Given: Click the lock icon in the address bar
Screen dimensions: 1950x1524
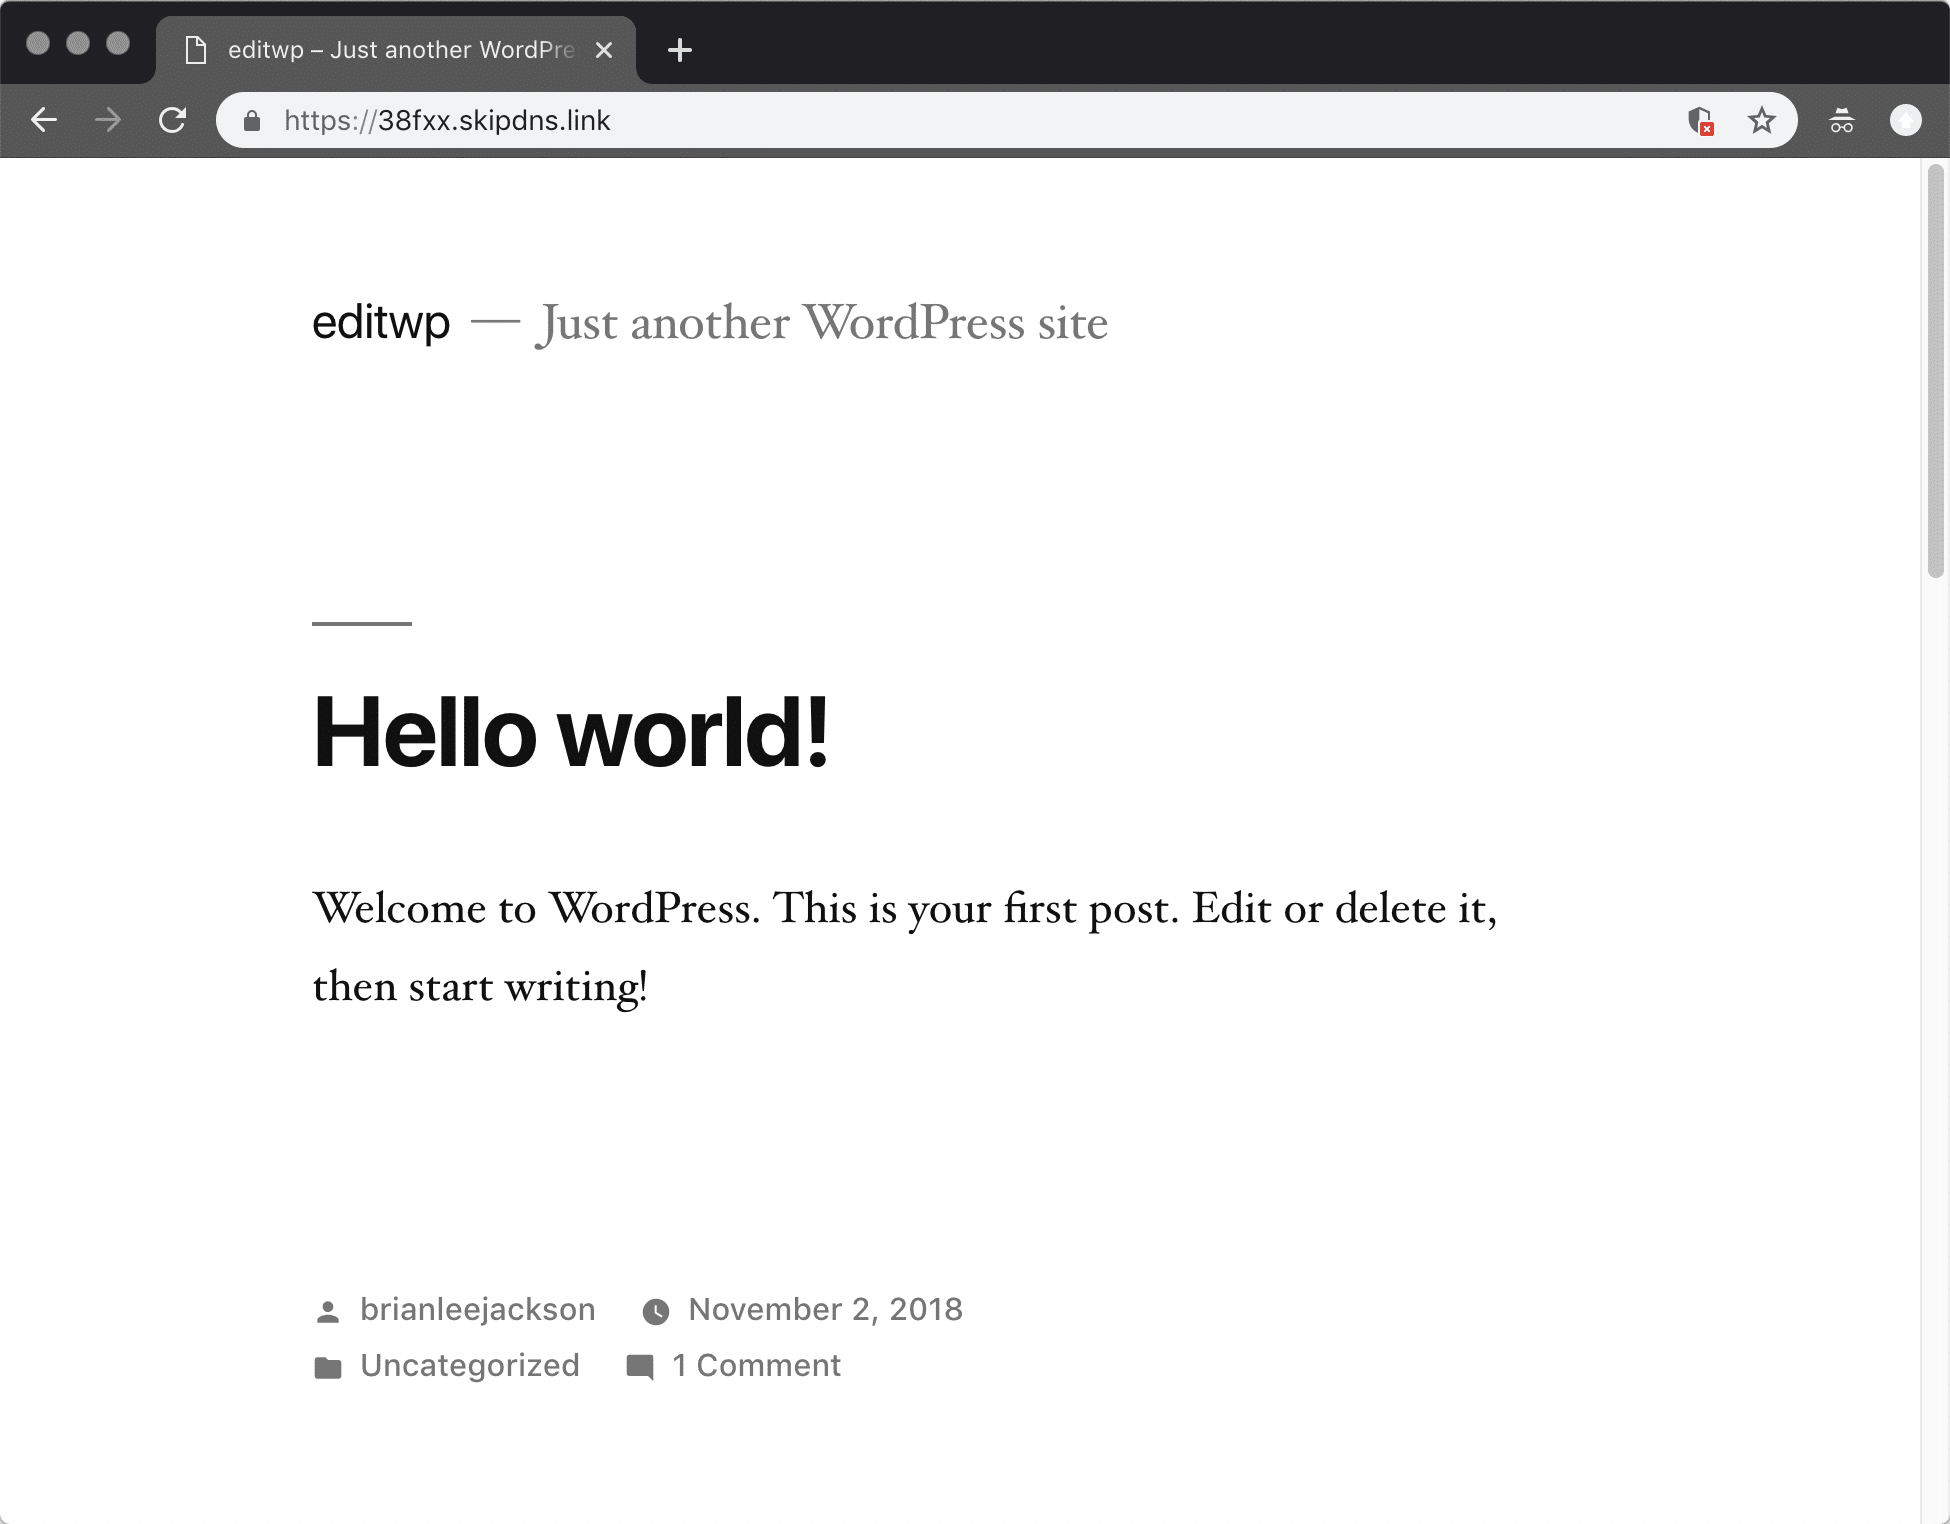Looking at the screenshot, I should (252, 121).
